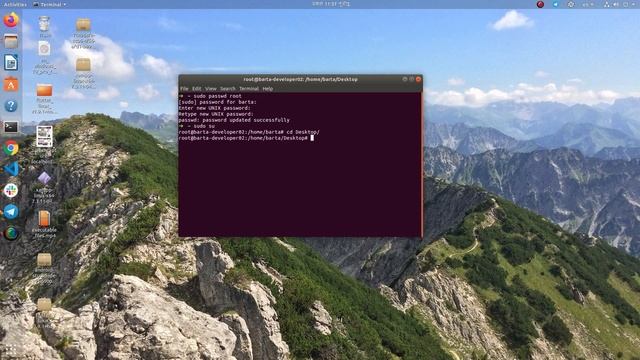640x360 pixels.
Task: Open Ubuntu Software in the dock
Action: (11, 84)
